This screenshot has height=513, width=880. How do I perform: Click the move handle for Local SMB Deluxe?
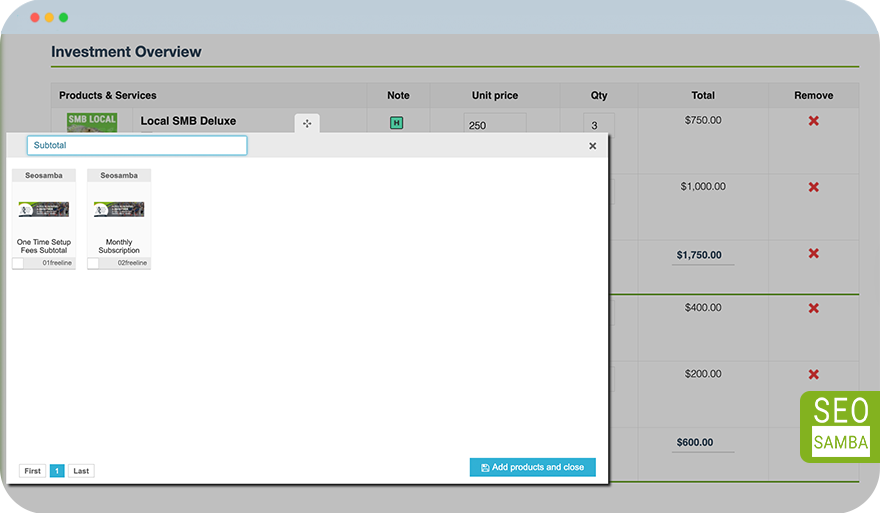tap(307, 123)
